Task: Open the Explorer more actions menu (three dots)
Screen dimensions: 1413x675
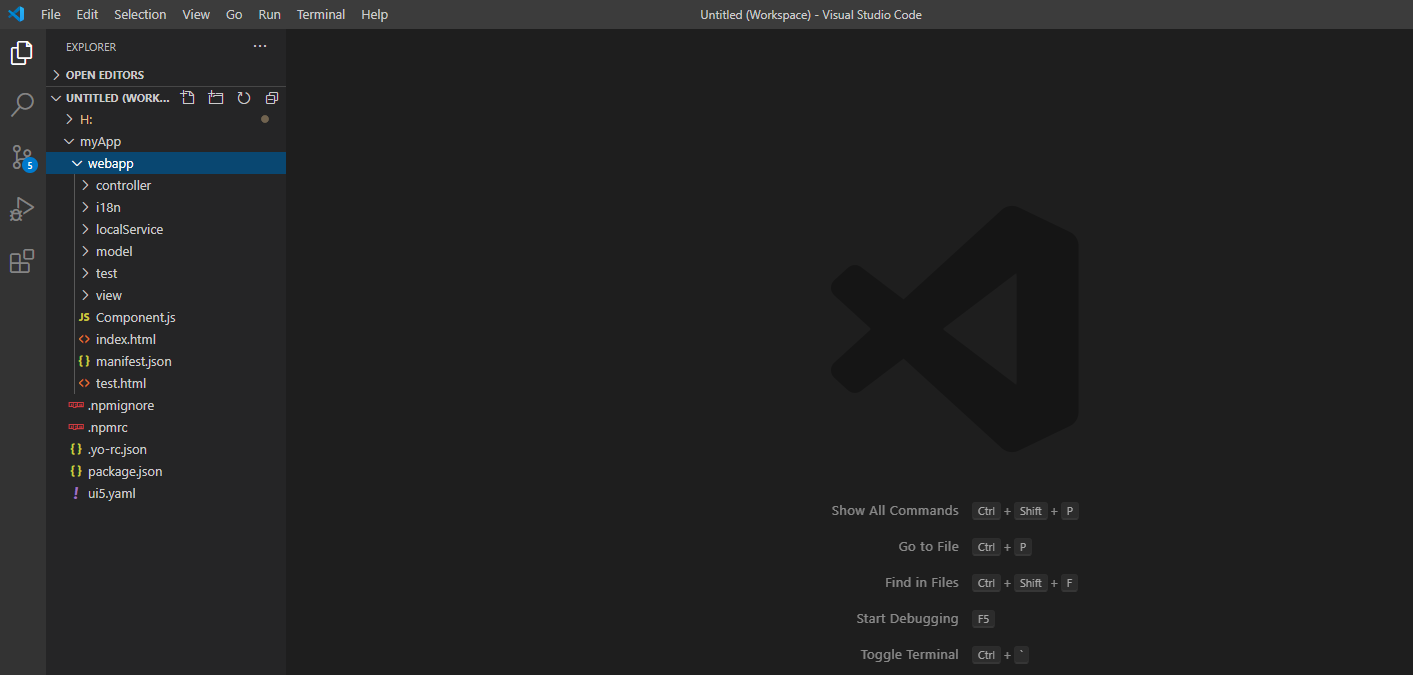Action: pos(260,47)
